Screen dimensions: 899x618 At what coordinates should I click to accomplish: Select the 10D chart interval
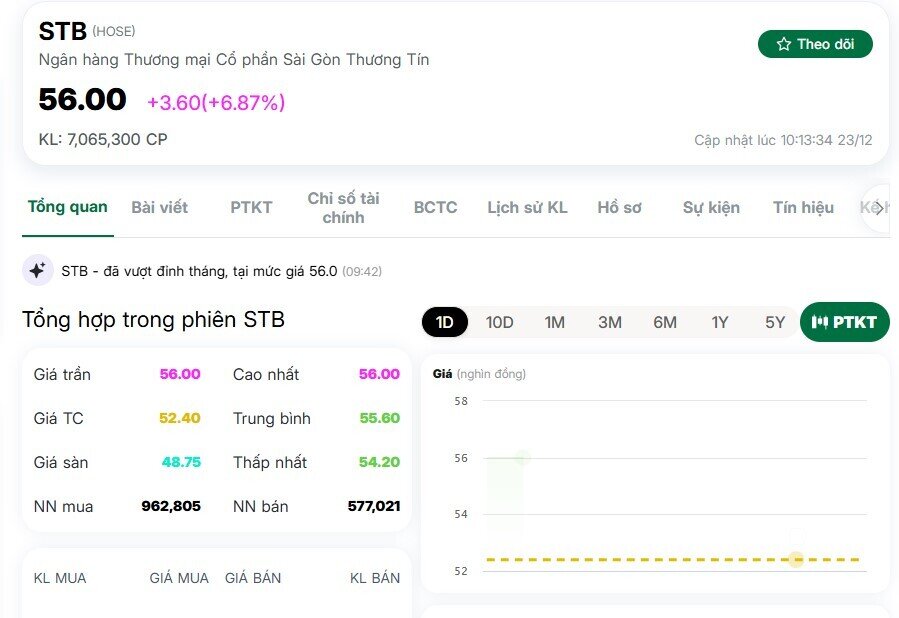tap(500, 322)
